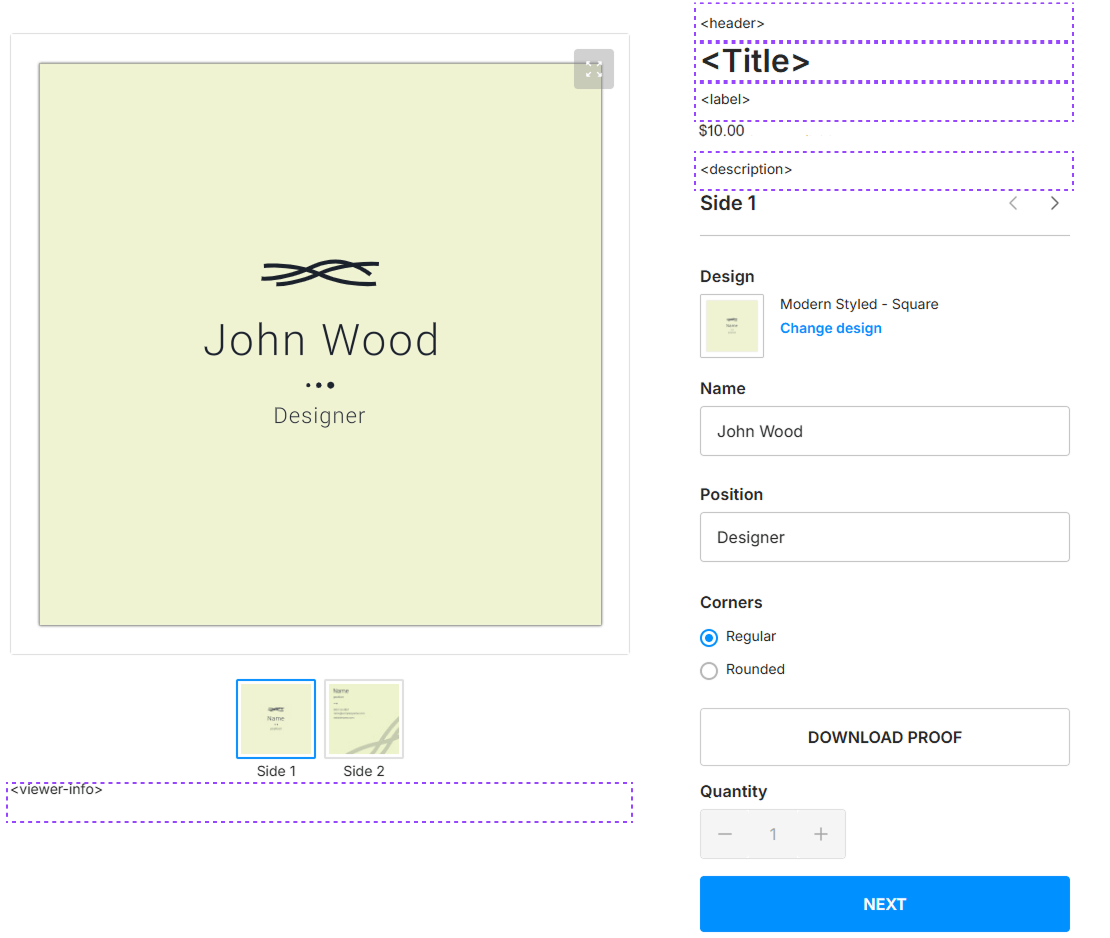Screen dimensions: 1110x938
Task: Select Regular corners option
Action: [x=709, y=638]
